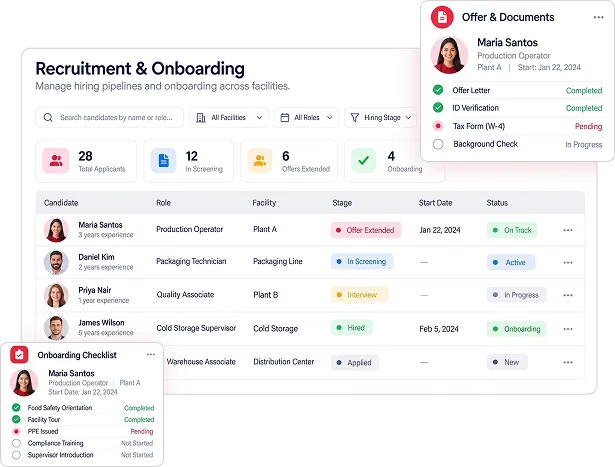Open the All Facilities dropdown

pos(229,117)
